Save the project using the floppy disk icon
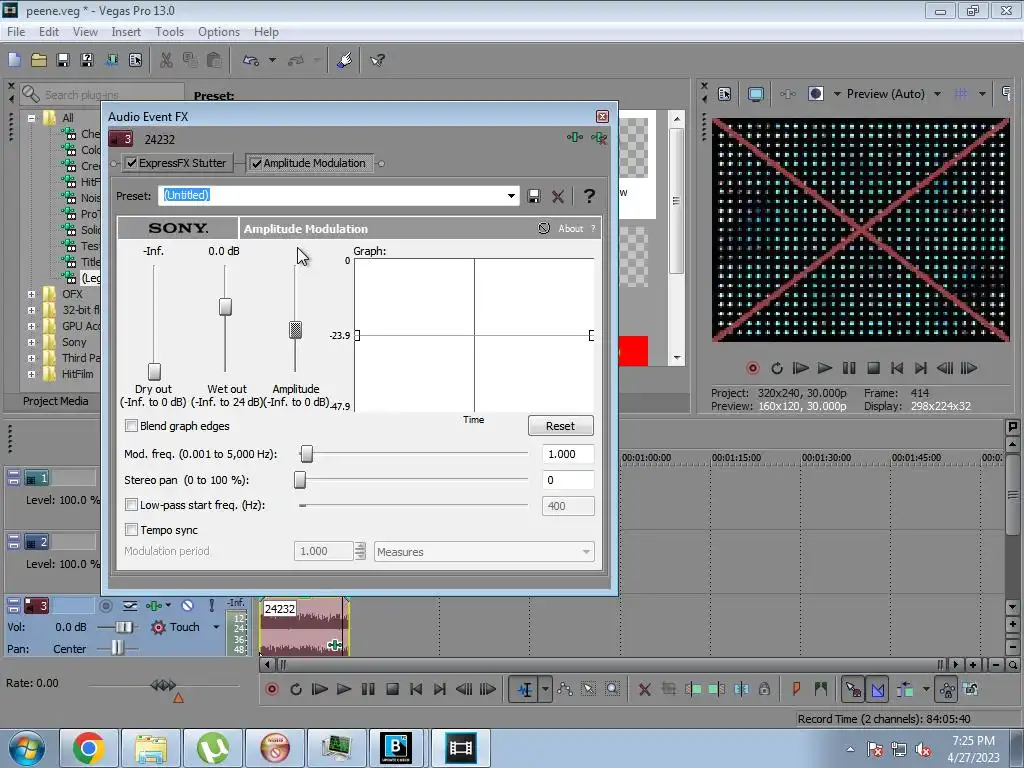This screenshot has height=768, width=1024. (63, 61)
